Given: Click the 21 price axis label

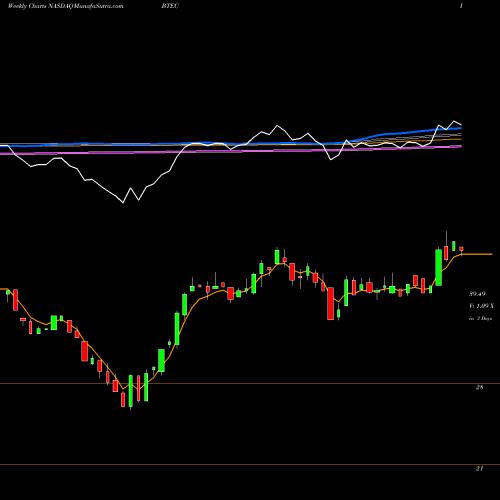Looking at the screenshot, I should 479,468.
